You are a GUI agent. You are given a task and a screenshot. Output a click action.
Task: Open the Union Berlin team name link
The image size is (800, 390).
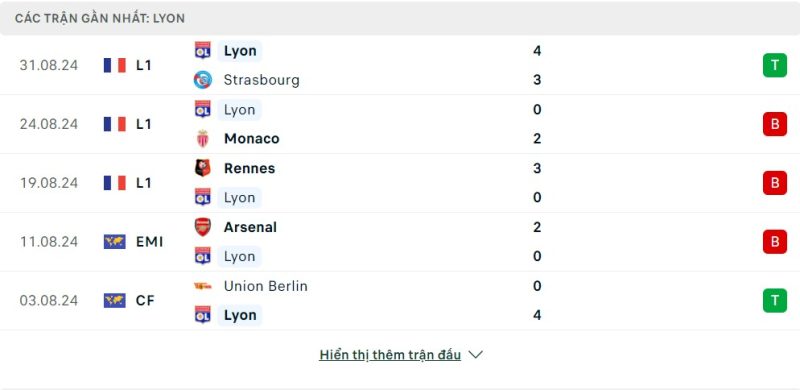pos(266,286)
